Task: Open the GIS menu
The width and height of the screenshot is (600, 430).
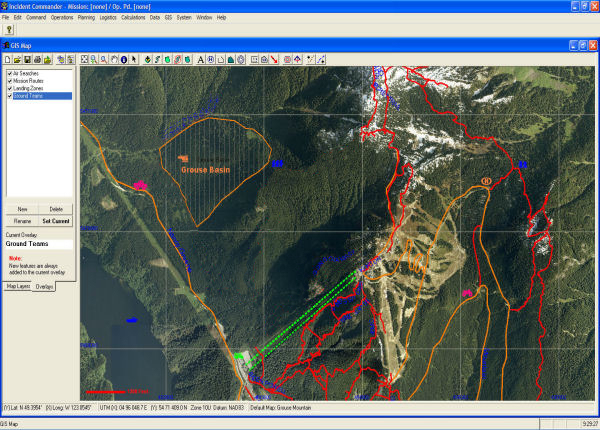Action: pyautogui.click(x=168, y=18)
